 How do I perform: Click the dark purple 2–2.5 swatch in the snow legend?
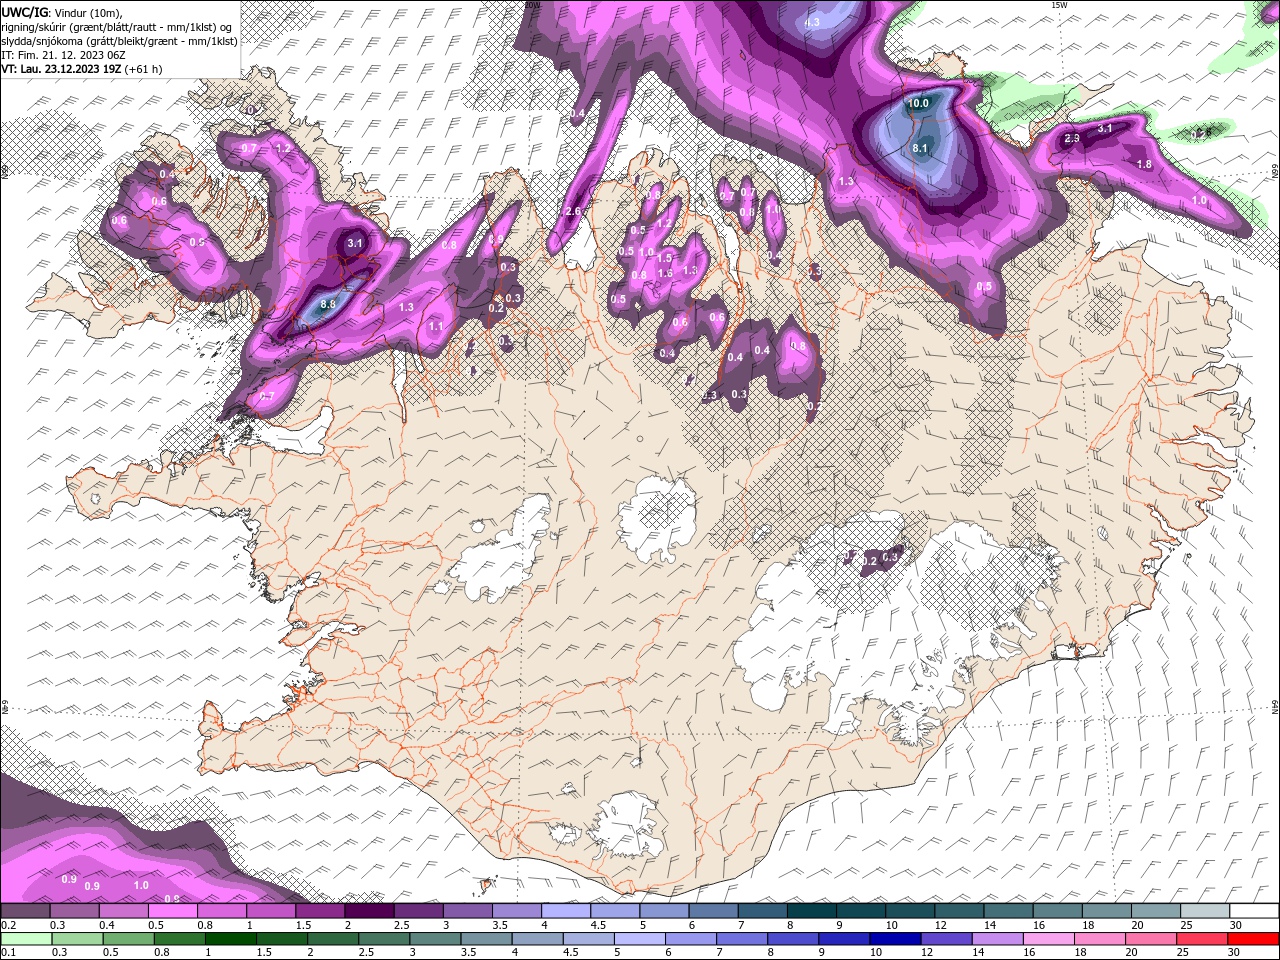coord(369,911)
